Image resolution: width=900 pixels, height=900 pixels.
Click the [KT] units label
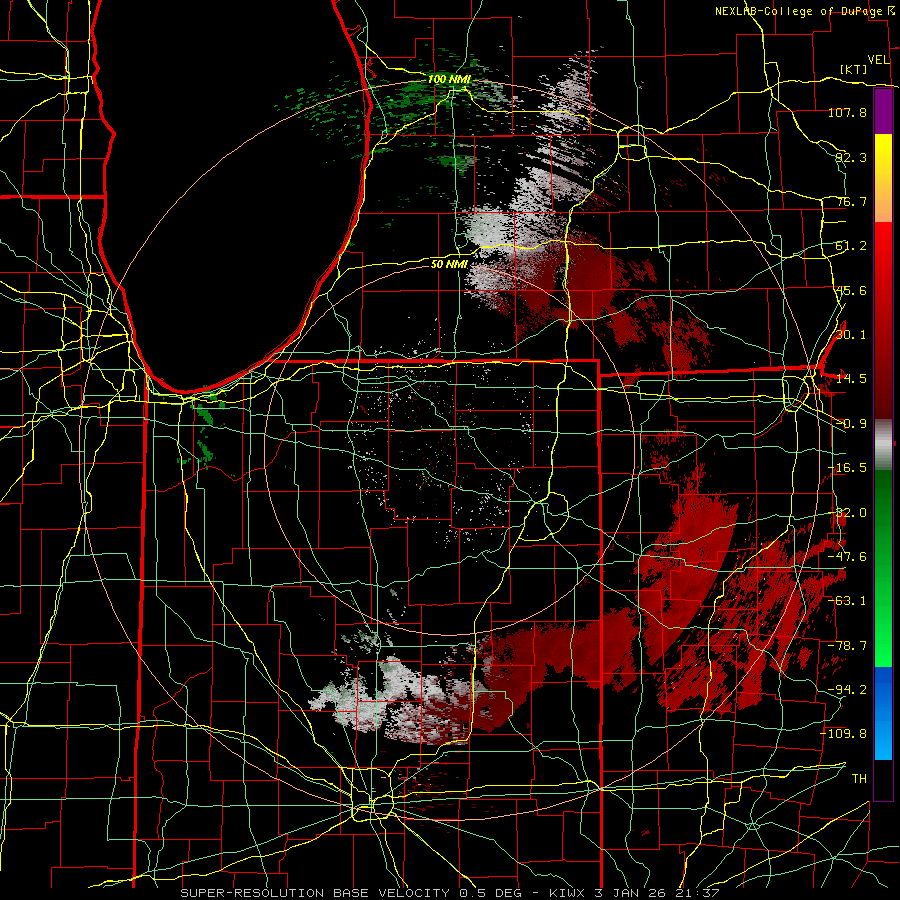point(854,69)
